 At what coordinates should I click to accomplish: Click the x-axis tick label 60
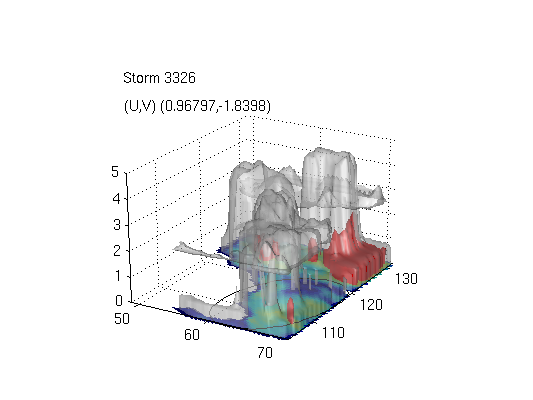point(192,335)
